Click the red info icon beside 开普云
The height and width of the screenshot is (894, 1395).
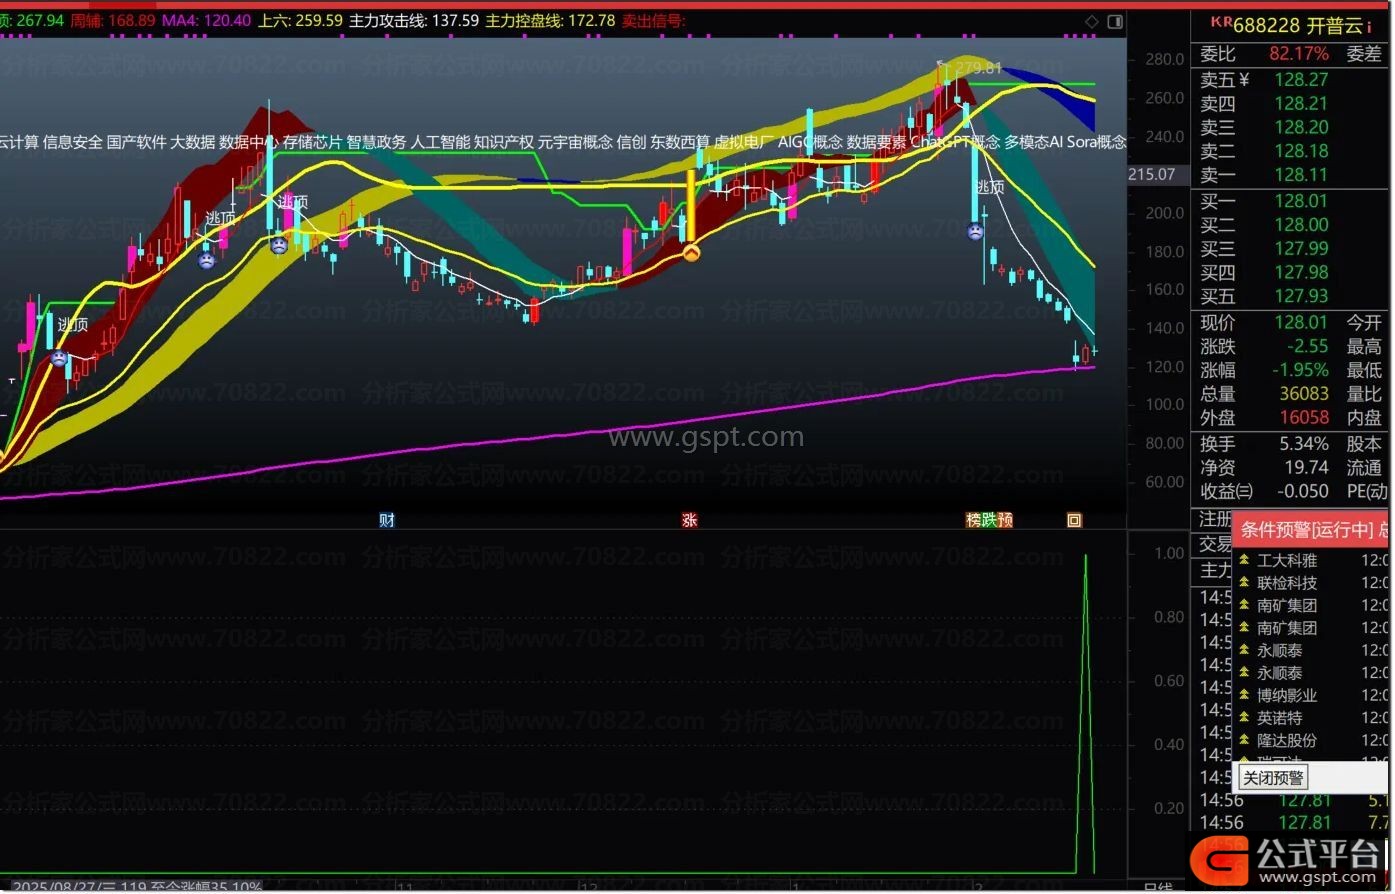click(1369, 27)
